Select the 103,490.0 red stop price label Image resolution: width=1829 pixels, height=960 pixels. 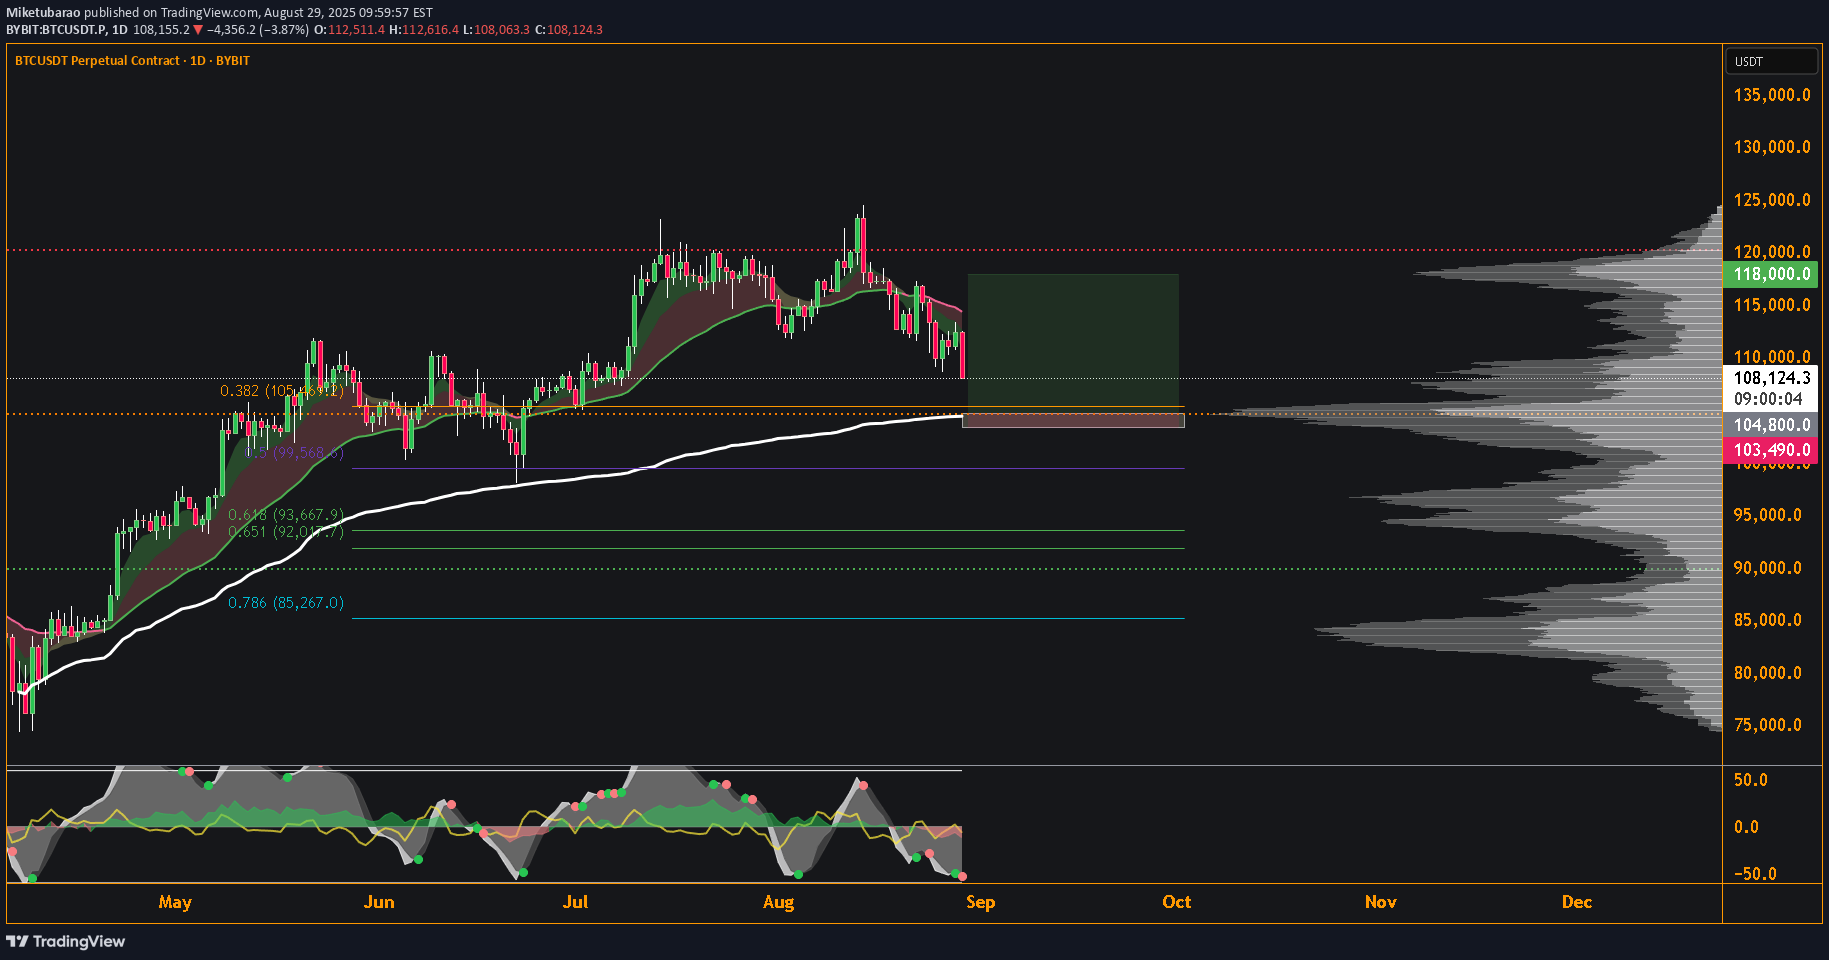tap(1770, 450)
